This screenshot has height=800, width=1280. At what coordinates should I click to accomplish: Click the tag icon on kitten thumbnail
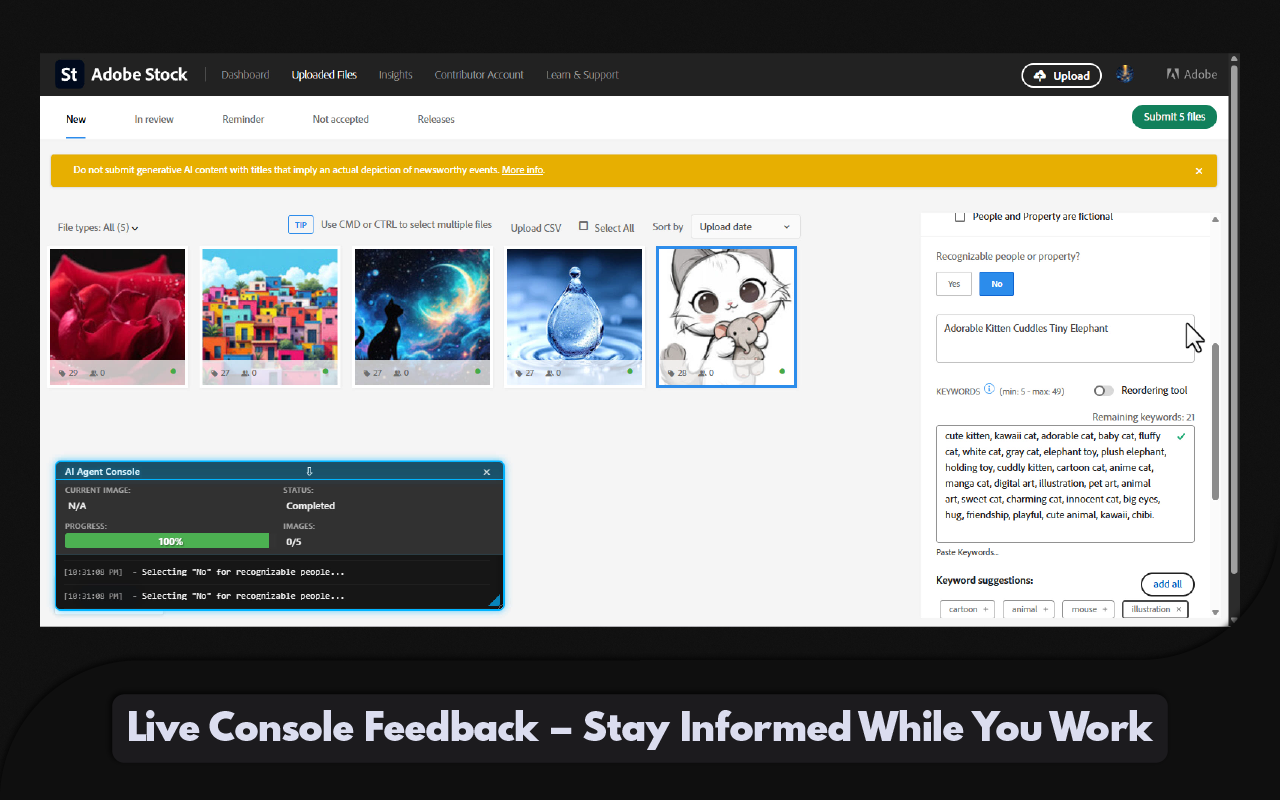(x=669, y=372)
